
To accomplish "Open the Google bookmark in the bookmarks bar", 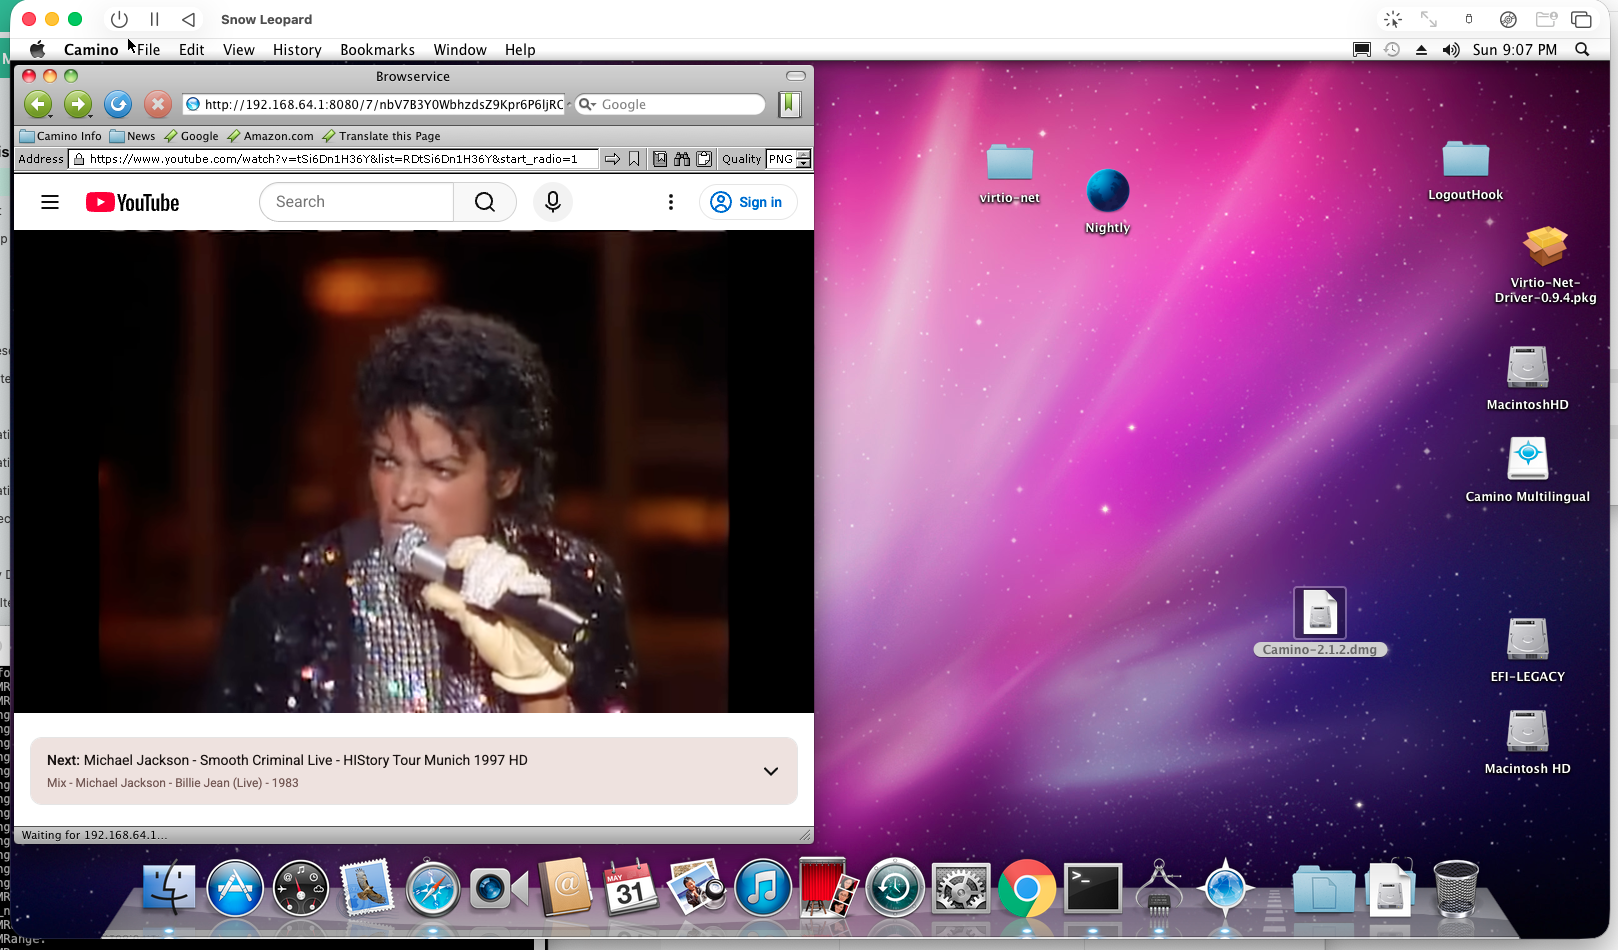I will click(x=191, y=136).
